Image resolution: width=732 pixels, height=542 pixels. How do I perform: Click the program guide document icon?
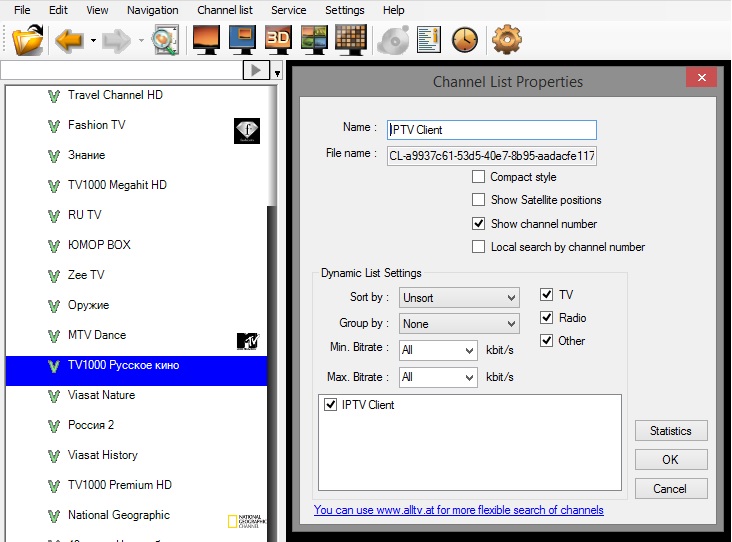point(429,41)
